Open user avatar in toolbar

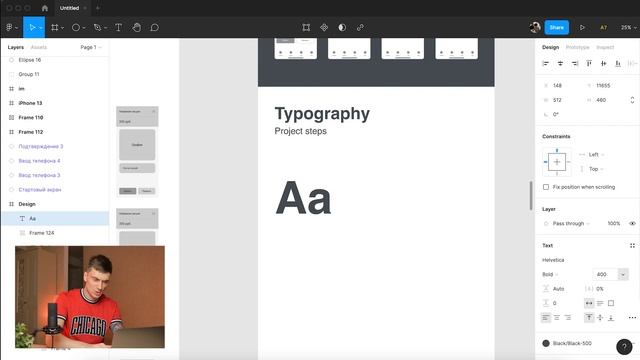[535, 27]
